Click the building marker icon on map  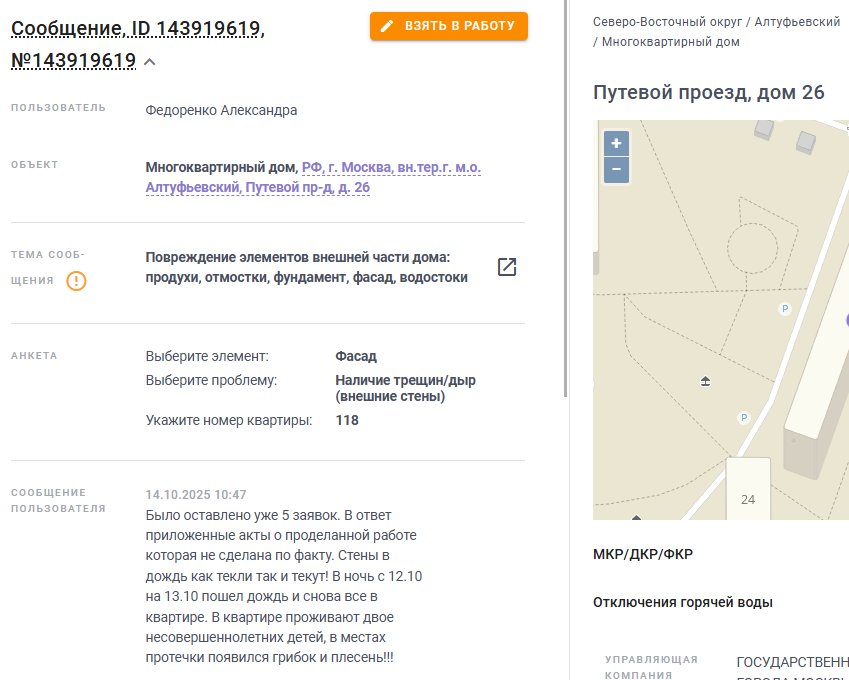(x=705, y=381)
